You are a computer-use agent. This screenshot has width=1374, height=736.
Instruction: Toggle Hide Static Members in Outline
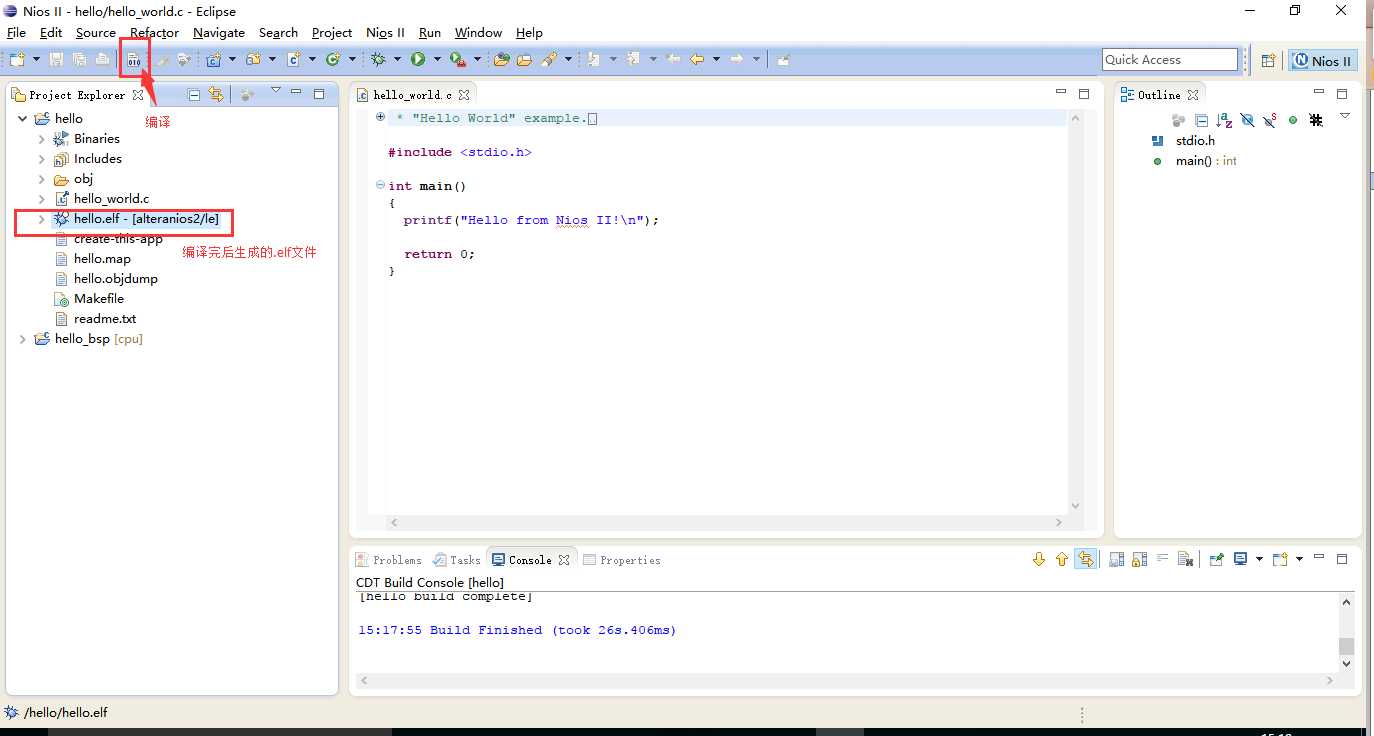point(1270,120)
